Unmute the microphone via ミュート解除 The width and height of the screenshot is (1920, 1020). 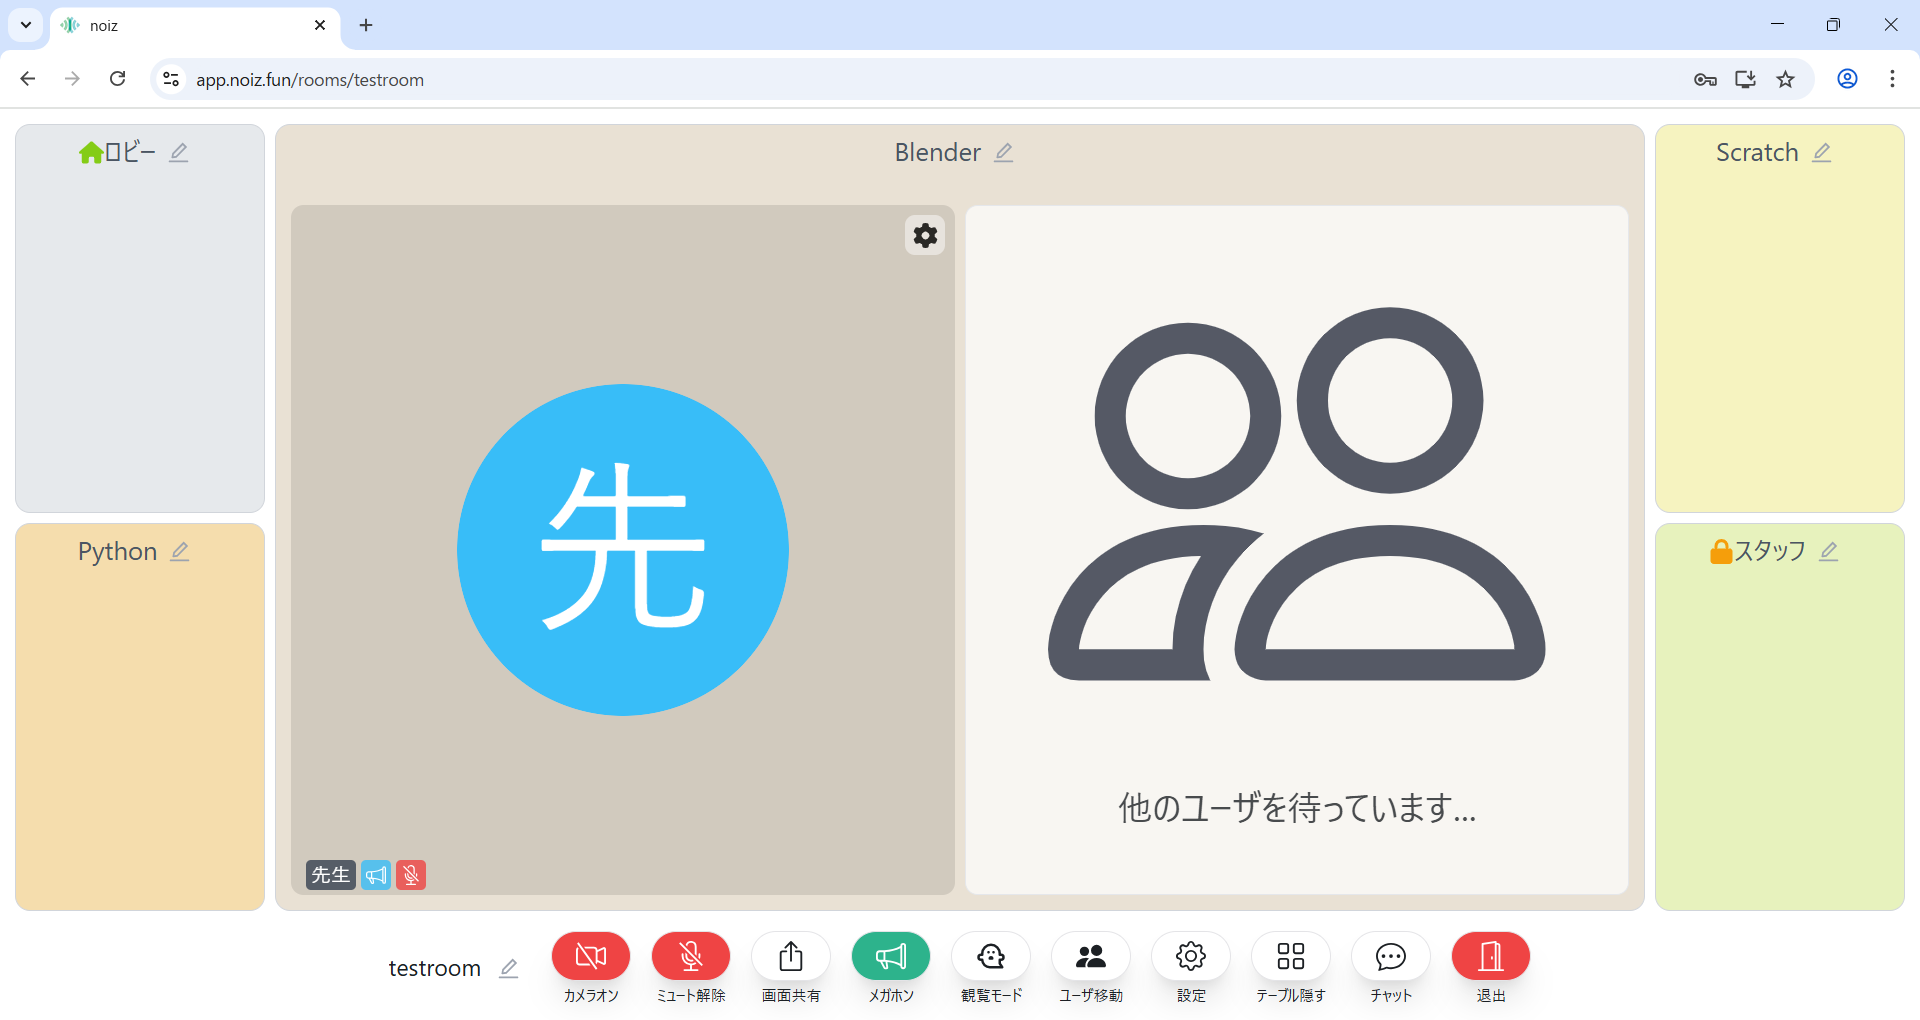pyautogui.click(x=690, y=956)
